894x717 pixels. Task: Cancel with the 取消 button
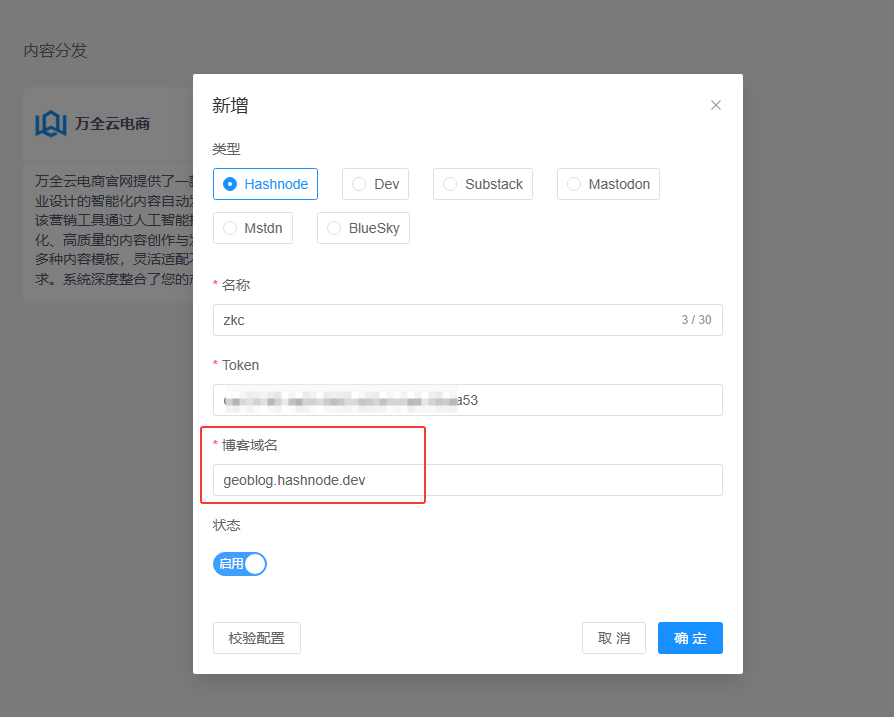click(x=614, y=638)
